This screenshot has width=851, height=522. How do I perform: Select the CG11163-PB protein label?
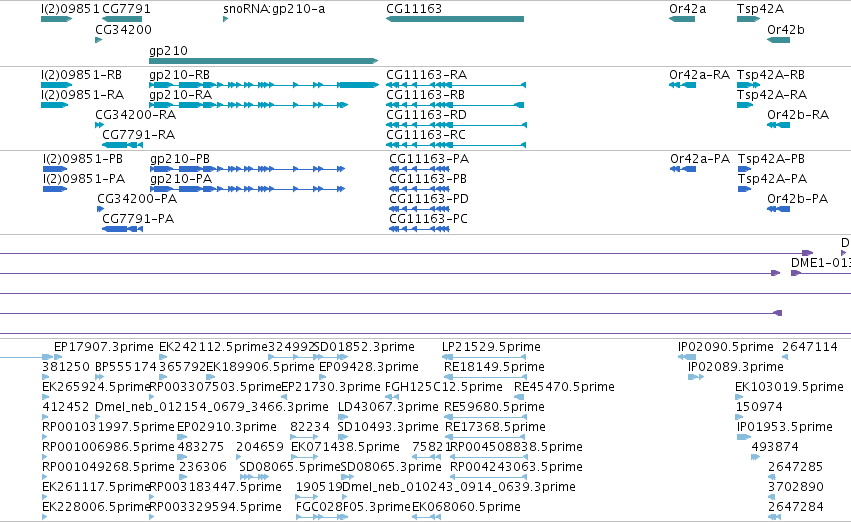[428, 179]
